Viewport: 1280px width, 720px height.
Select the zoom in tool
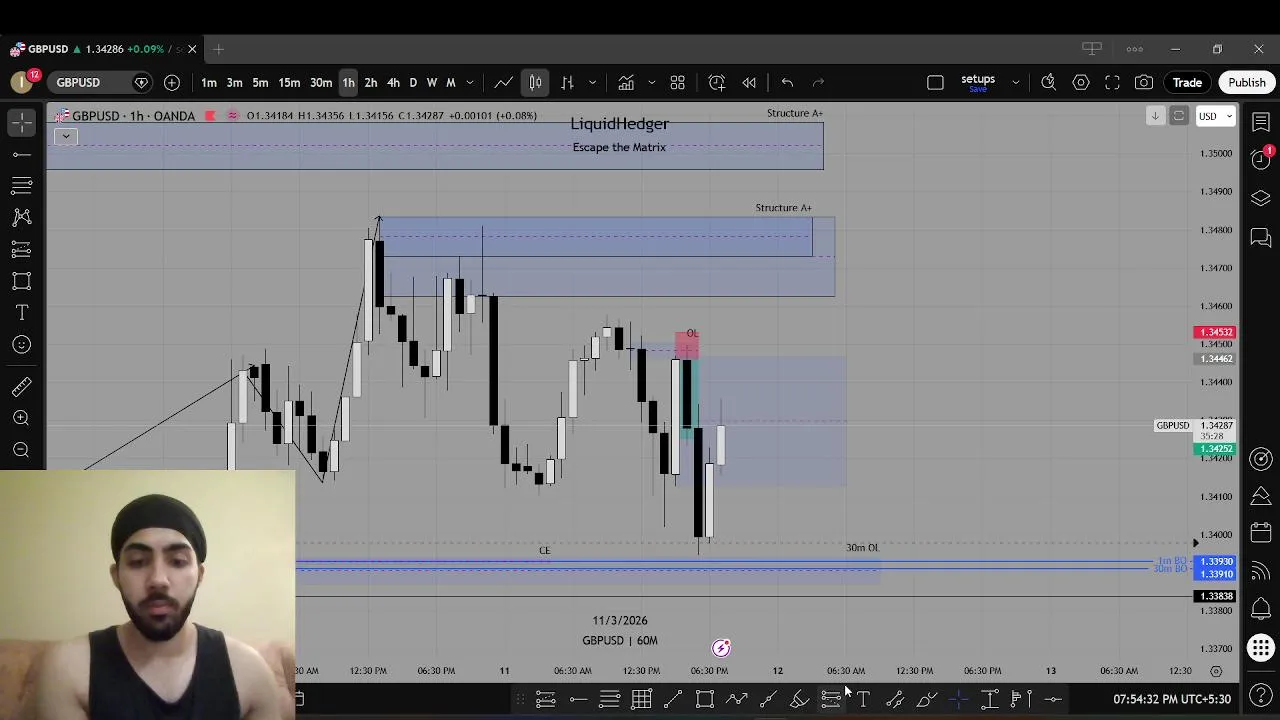pyautogui.click(x=22, y=418)
